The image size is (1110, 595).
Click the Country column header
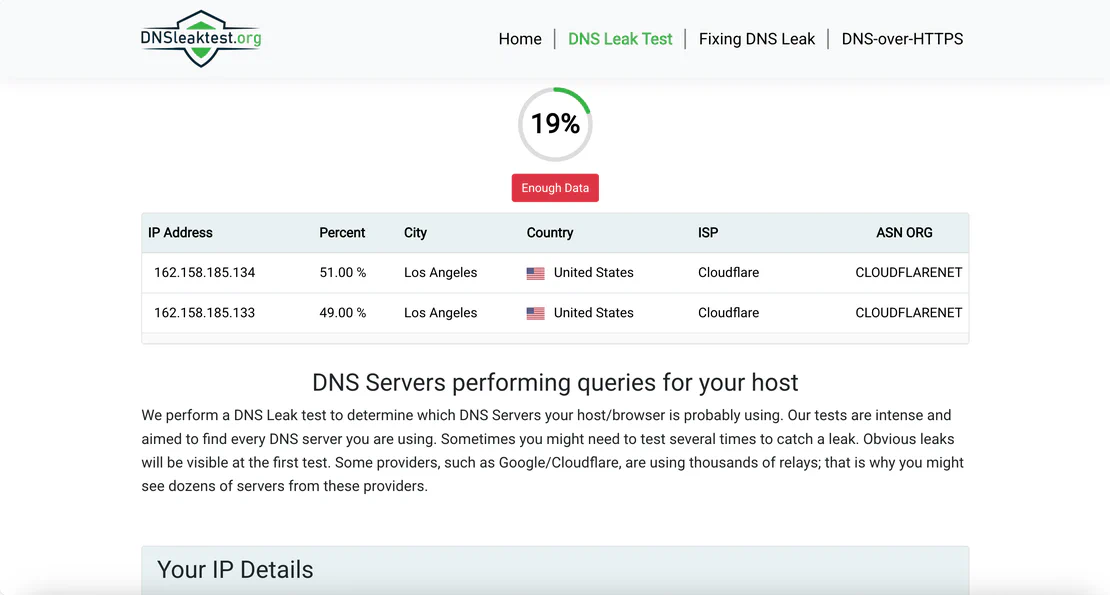(550, 233)
